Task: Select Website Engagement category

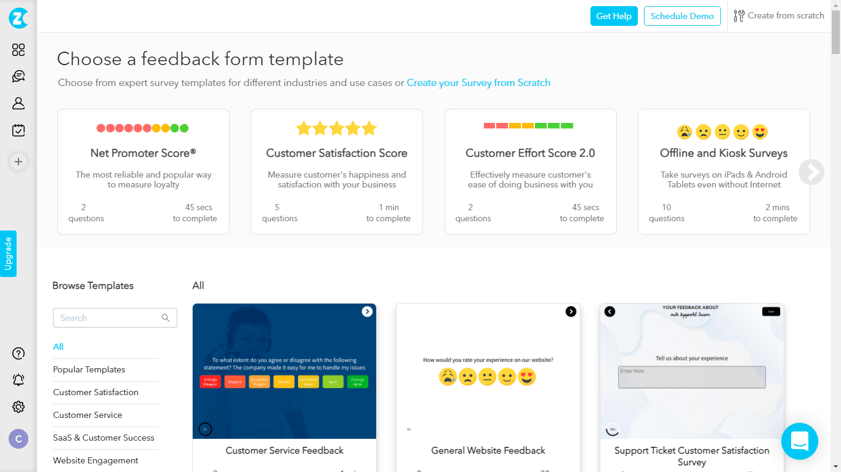Action: point(95,460)
